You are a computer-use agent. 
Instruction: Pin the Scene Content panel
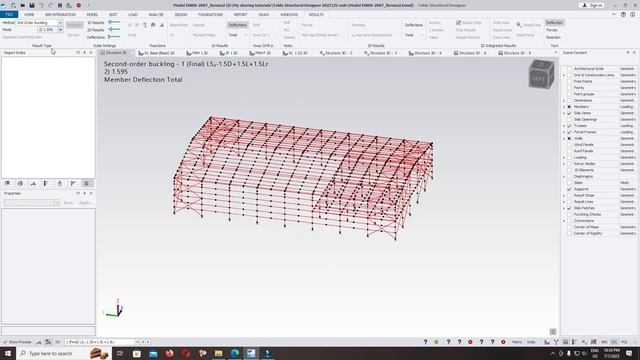point(628,53)
